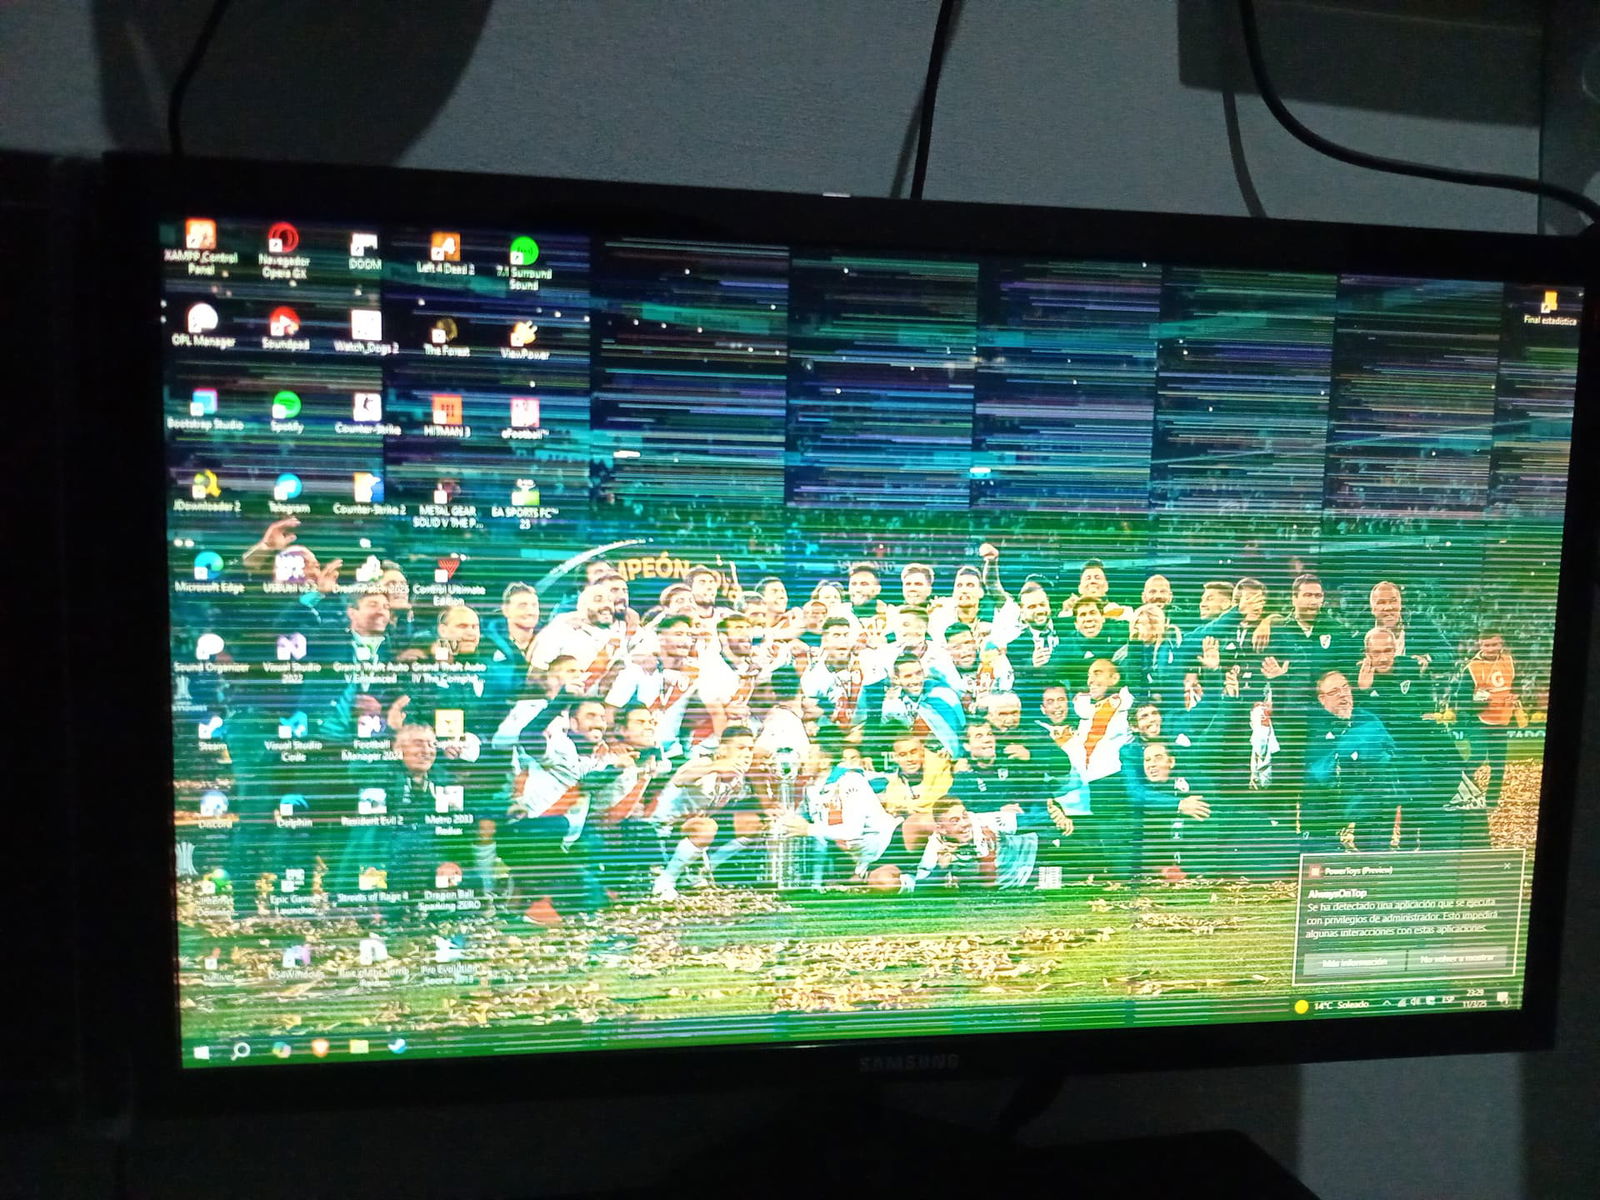Click 'No volver a mostrar' button
The height and width of the screenshot is (1200, 1600).
click(x=1458, y=958)
